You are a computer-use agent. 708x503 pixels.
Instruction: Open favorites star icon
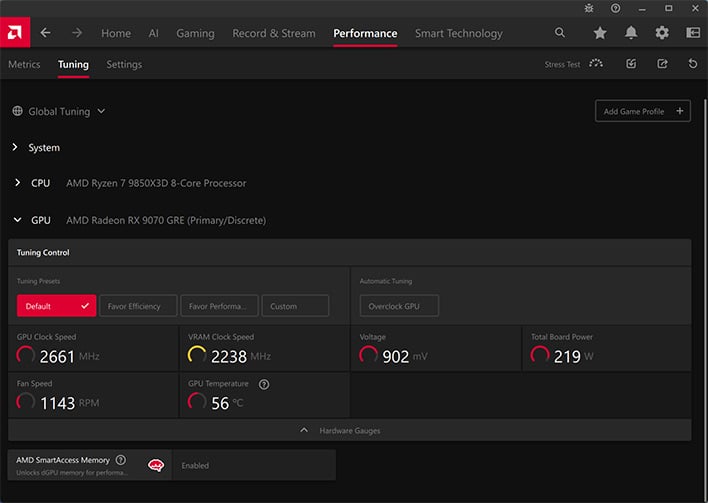point(600,33)
